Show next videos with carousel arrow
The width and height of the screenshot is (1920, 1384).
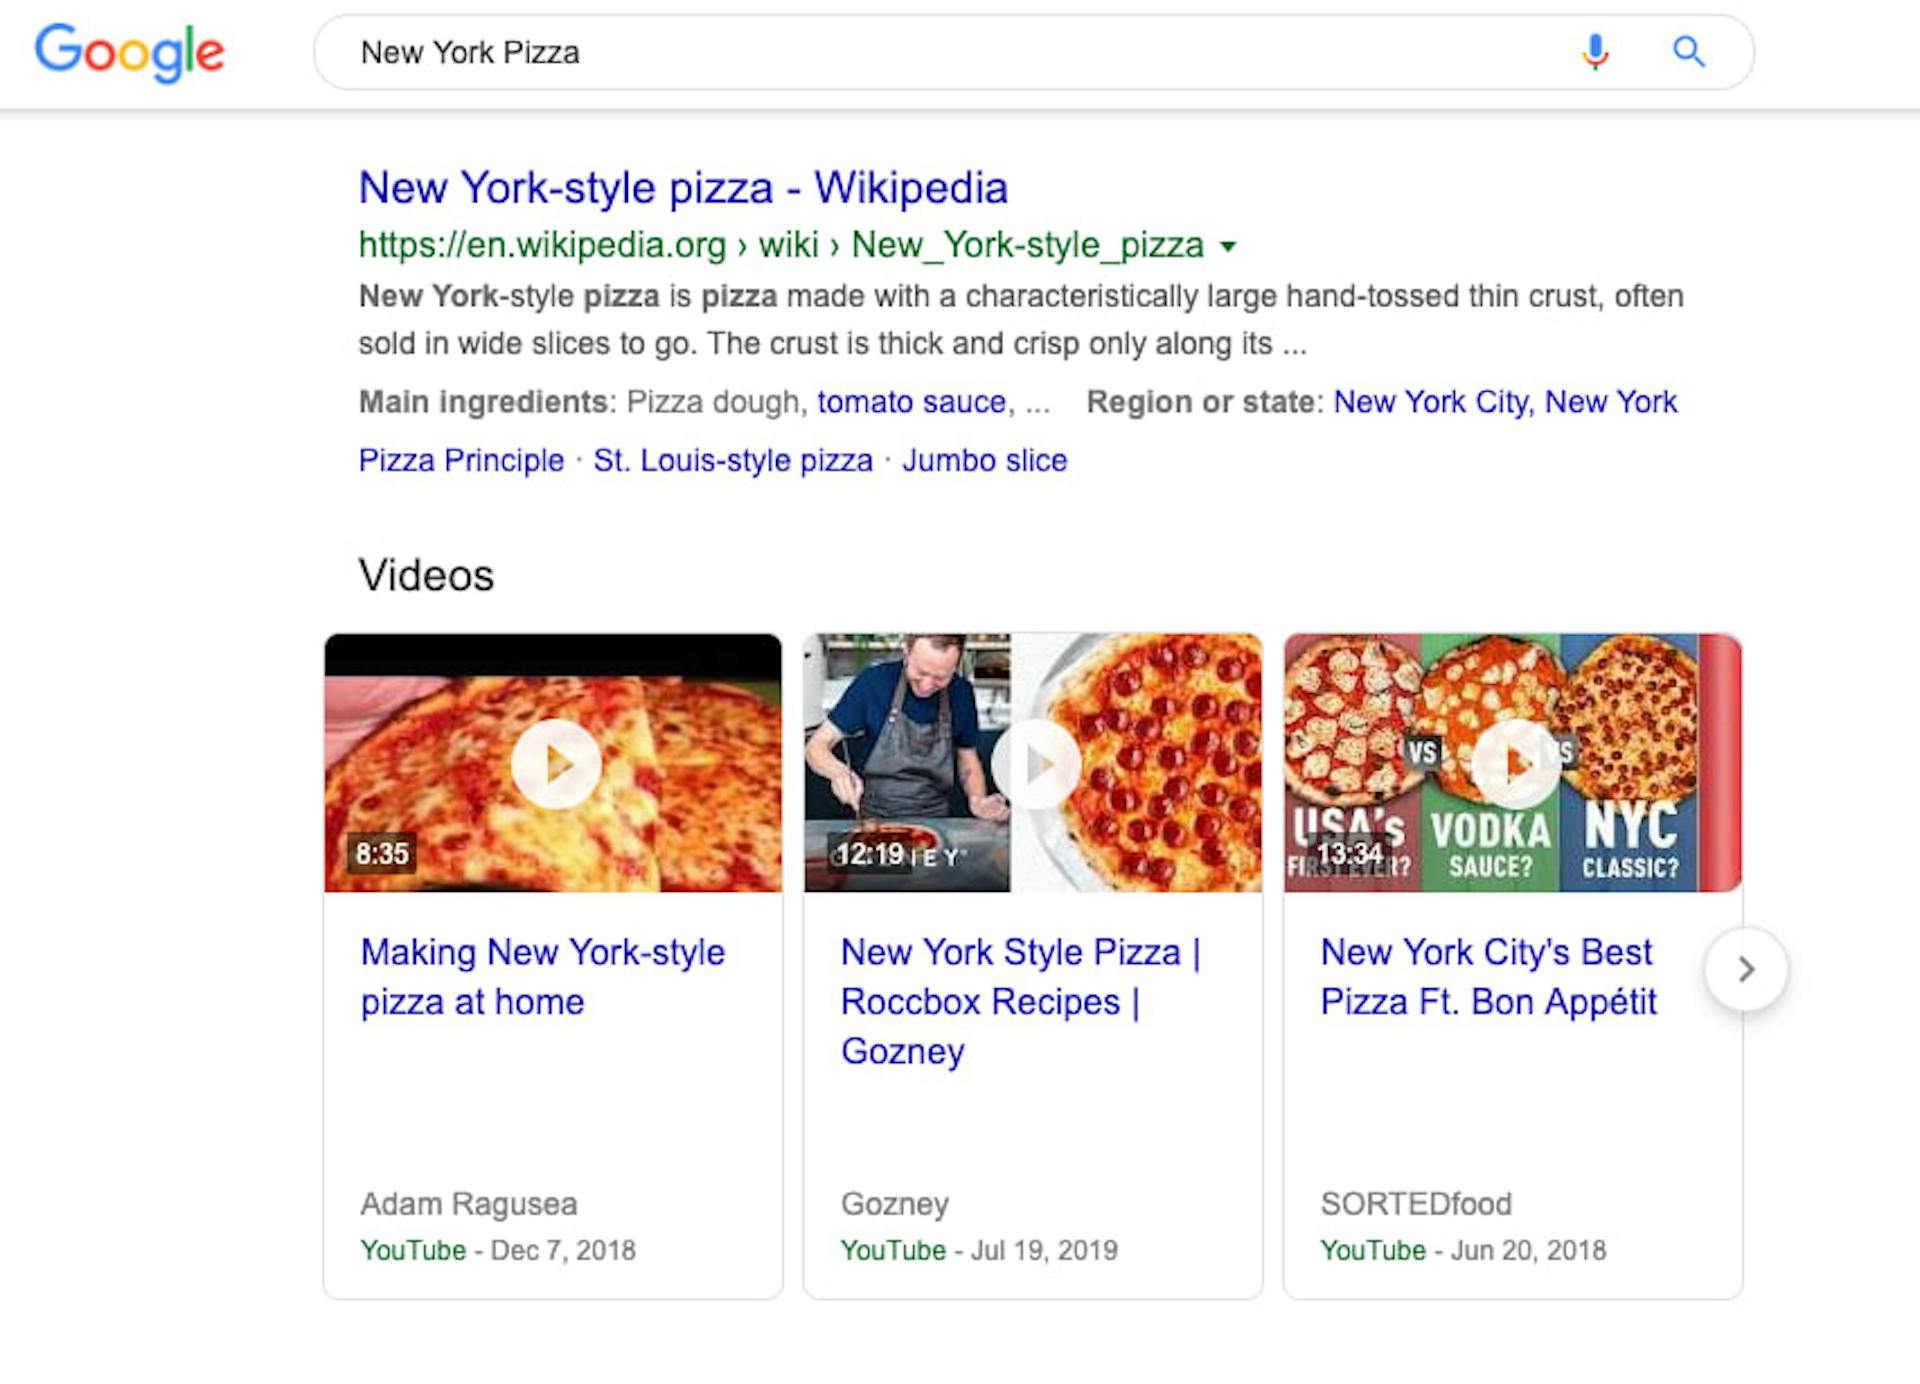(x=1745, y=969)
